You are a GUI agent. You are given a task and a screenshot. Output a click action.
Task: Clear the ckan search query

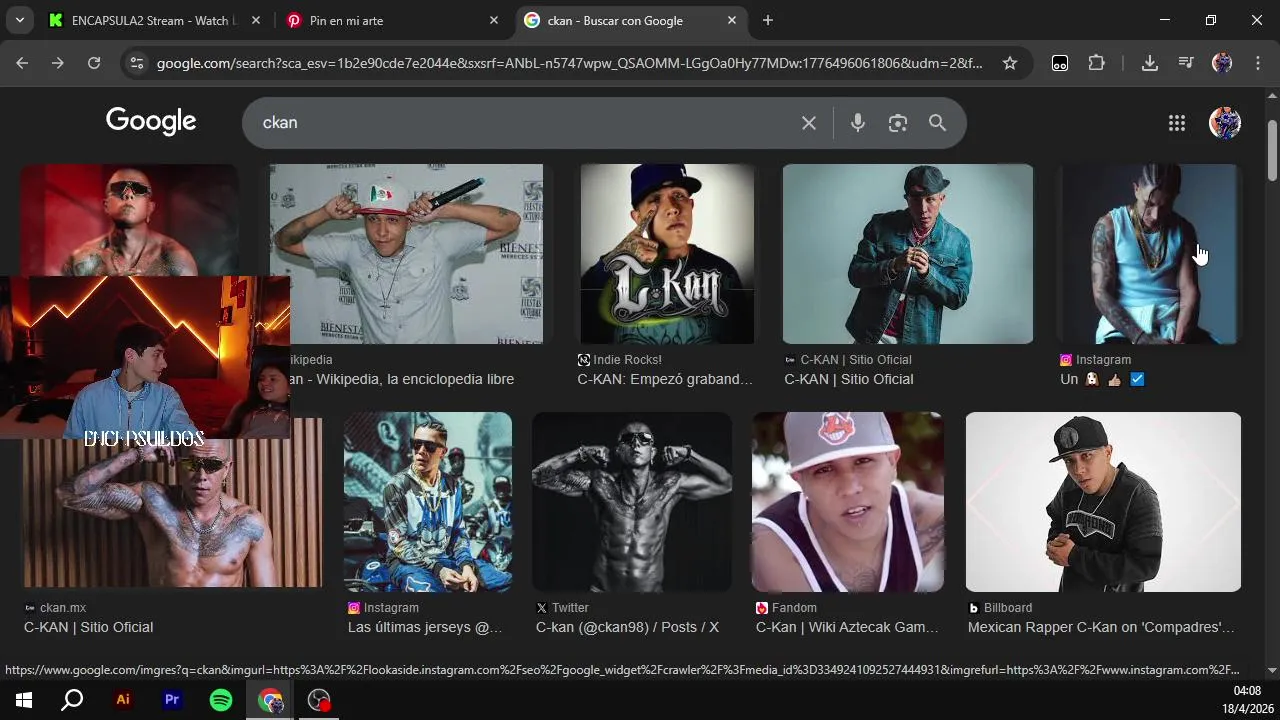[x=809, y=123]
